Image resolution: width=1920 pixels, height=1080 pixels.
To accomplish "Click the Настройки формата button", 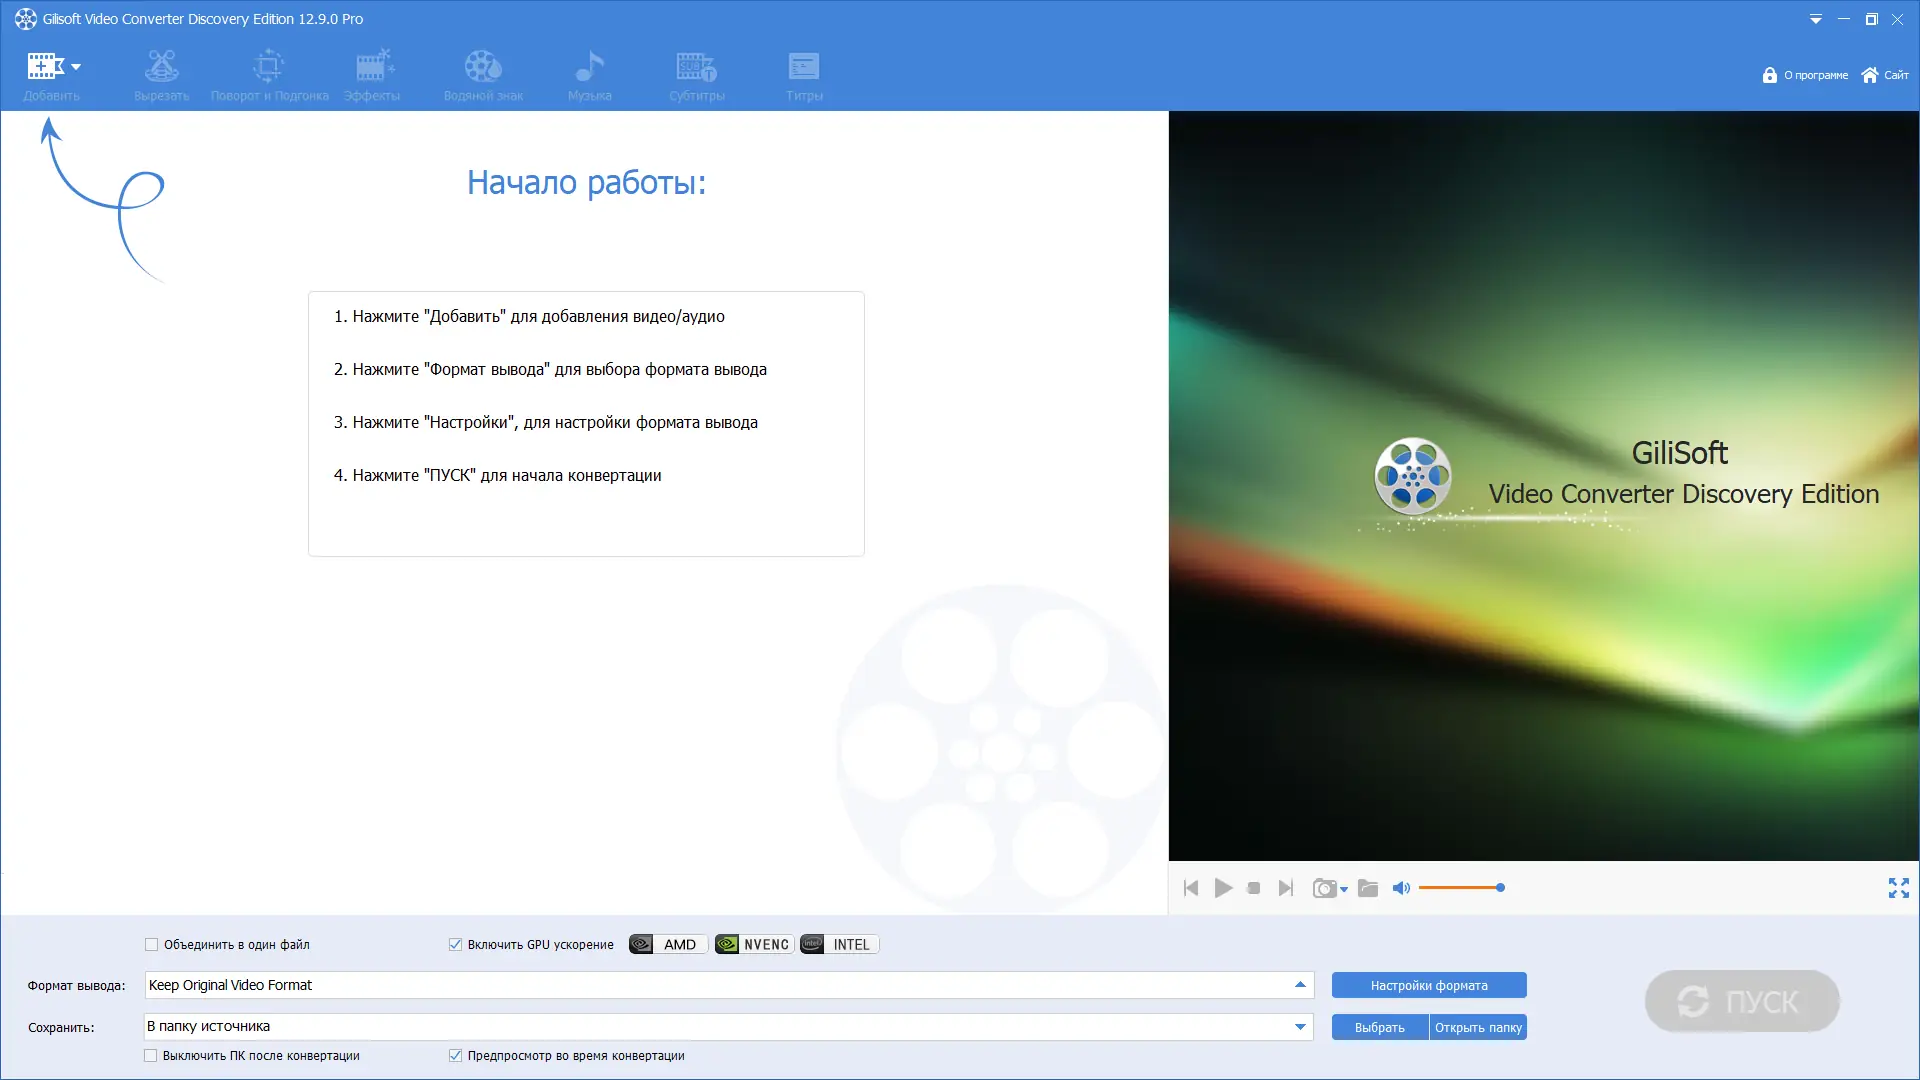I will click(1428, 985).
